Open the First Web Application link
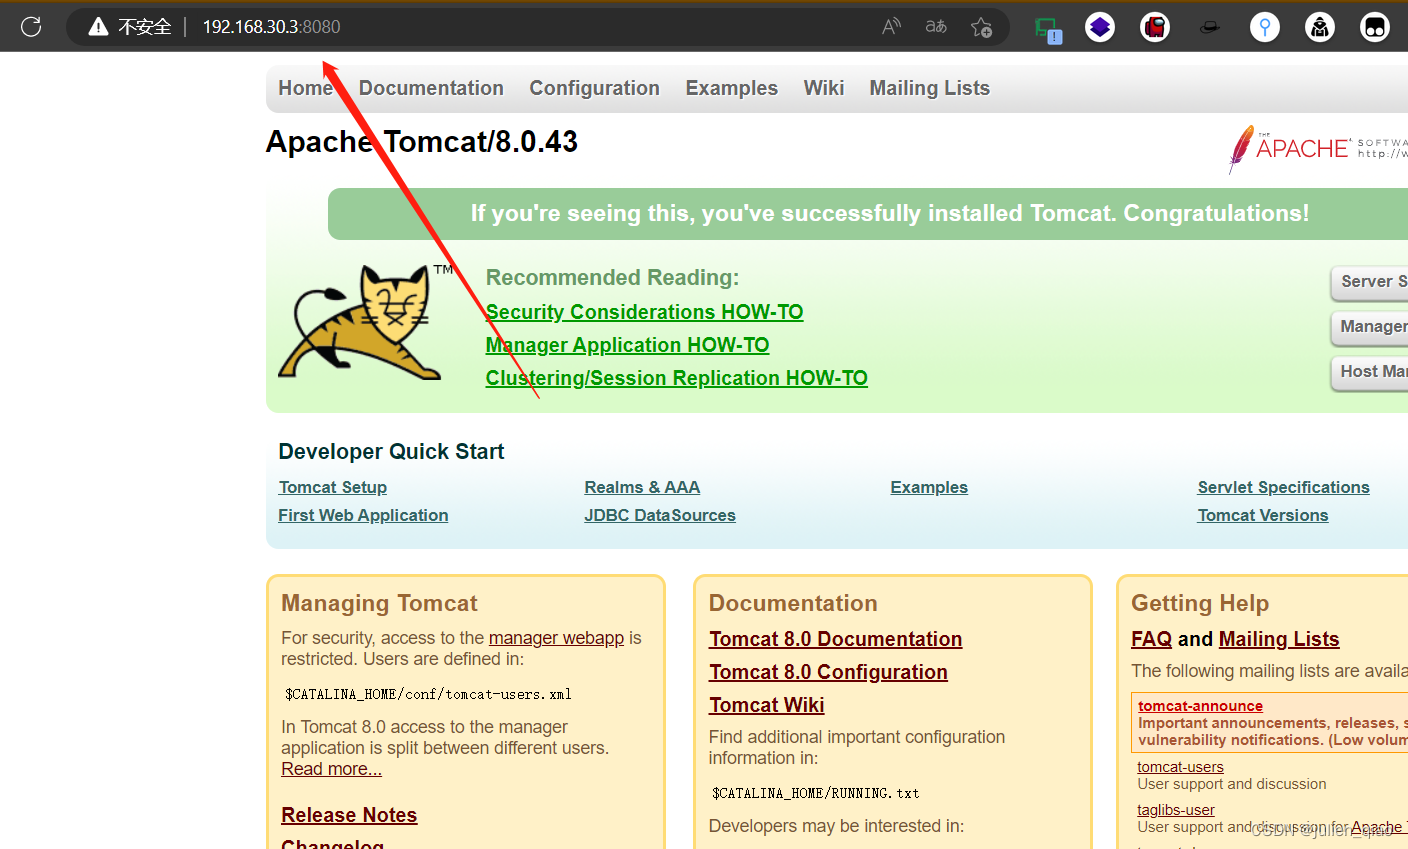The image size is (1408, 849). 363,515
